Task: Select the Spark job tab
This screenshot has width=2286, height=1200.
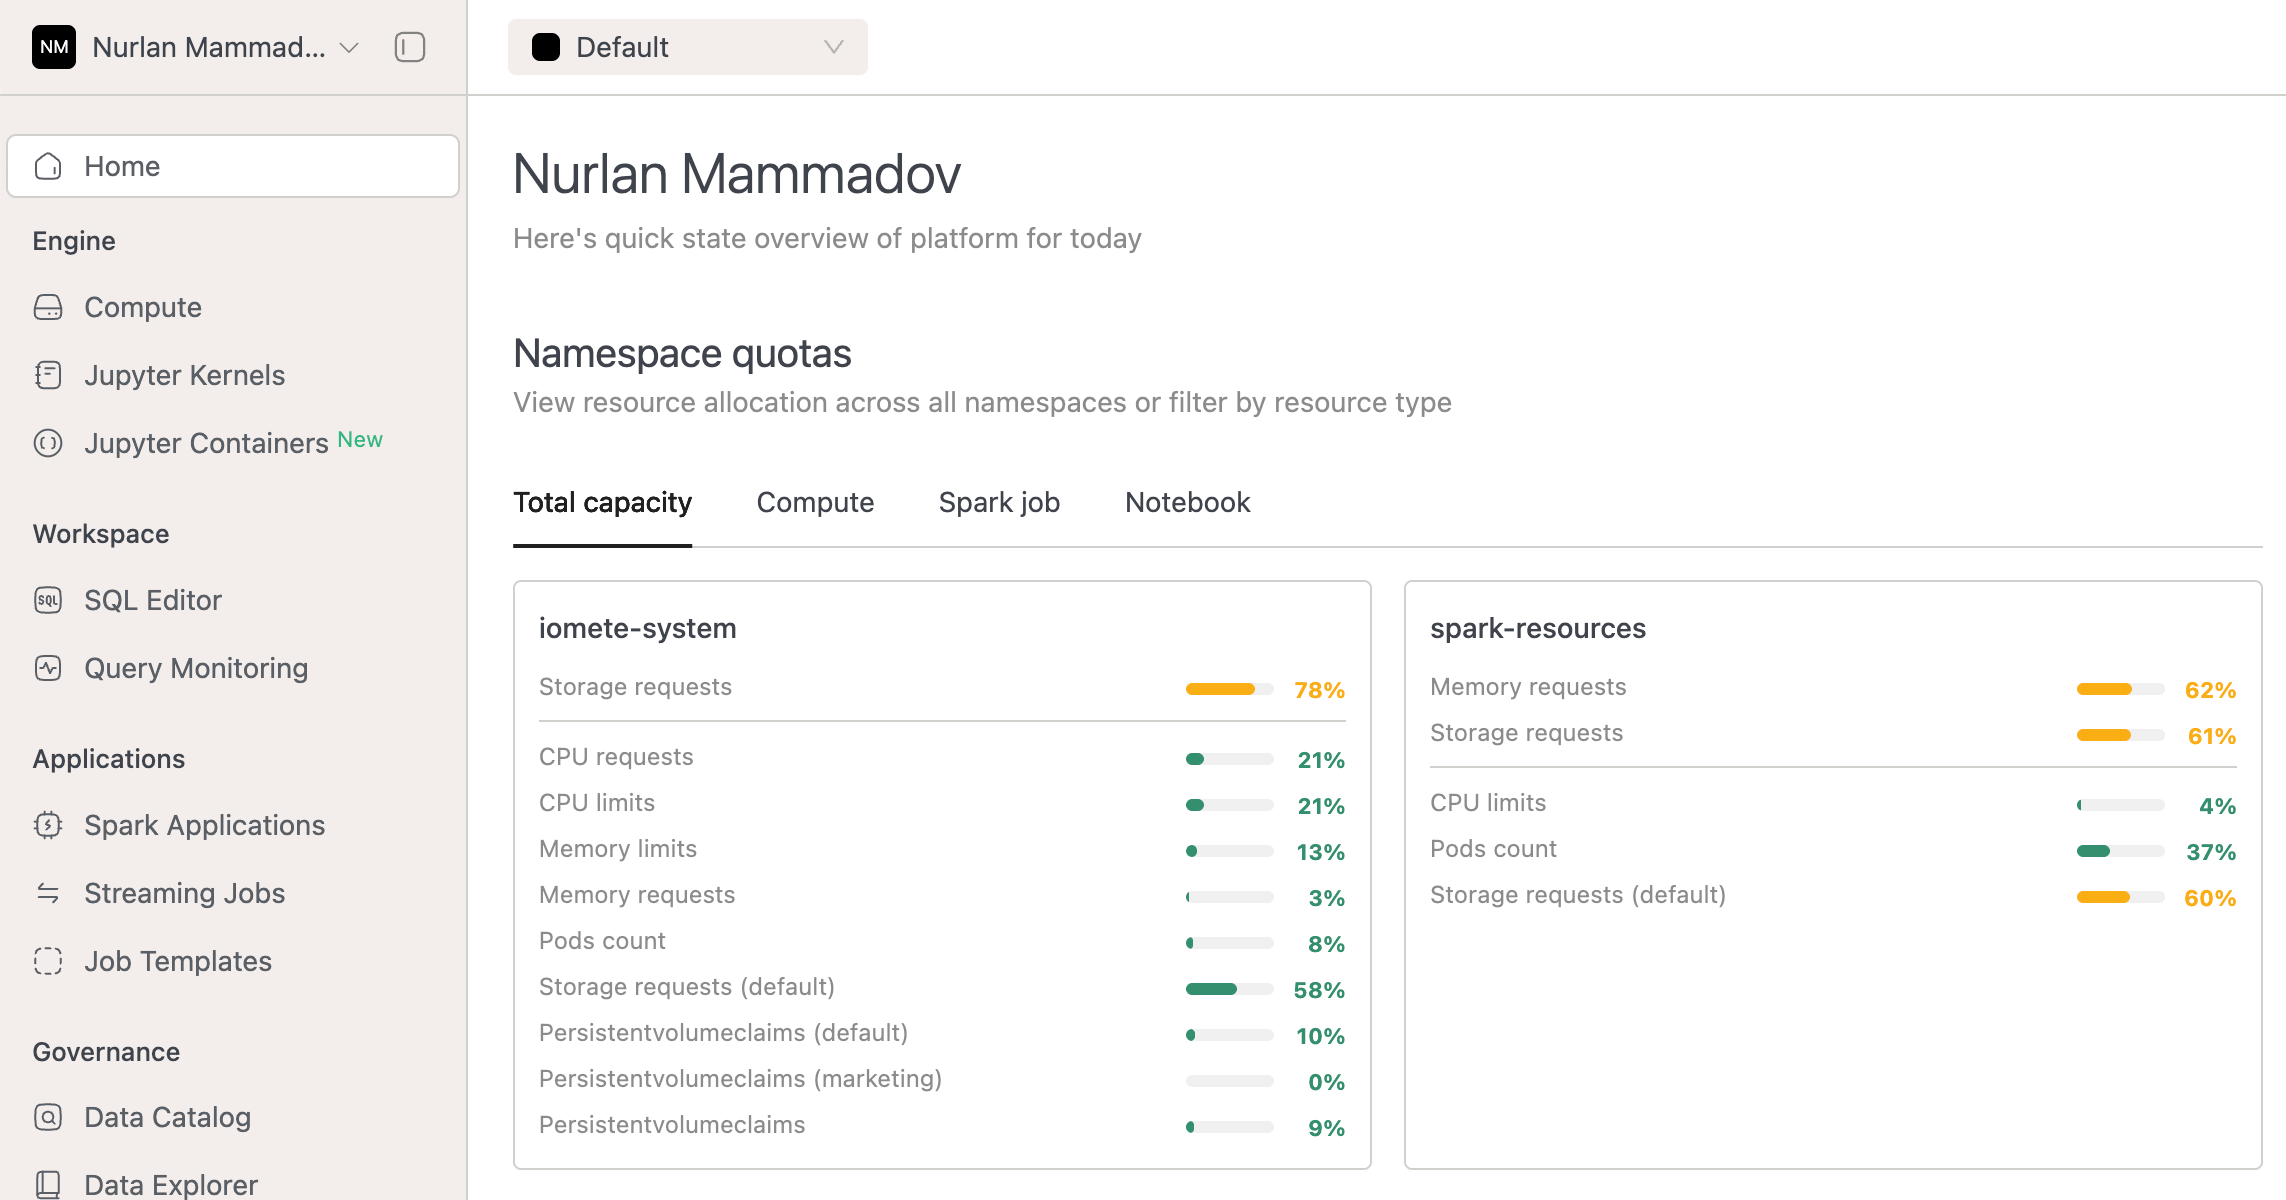Action: [x=998, y=502]
